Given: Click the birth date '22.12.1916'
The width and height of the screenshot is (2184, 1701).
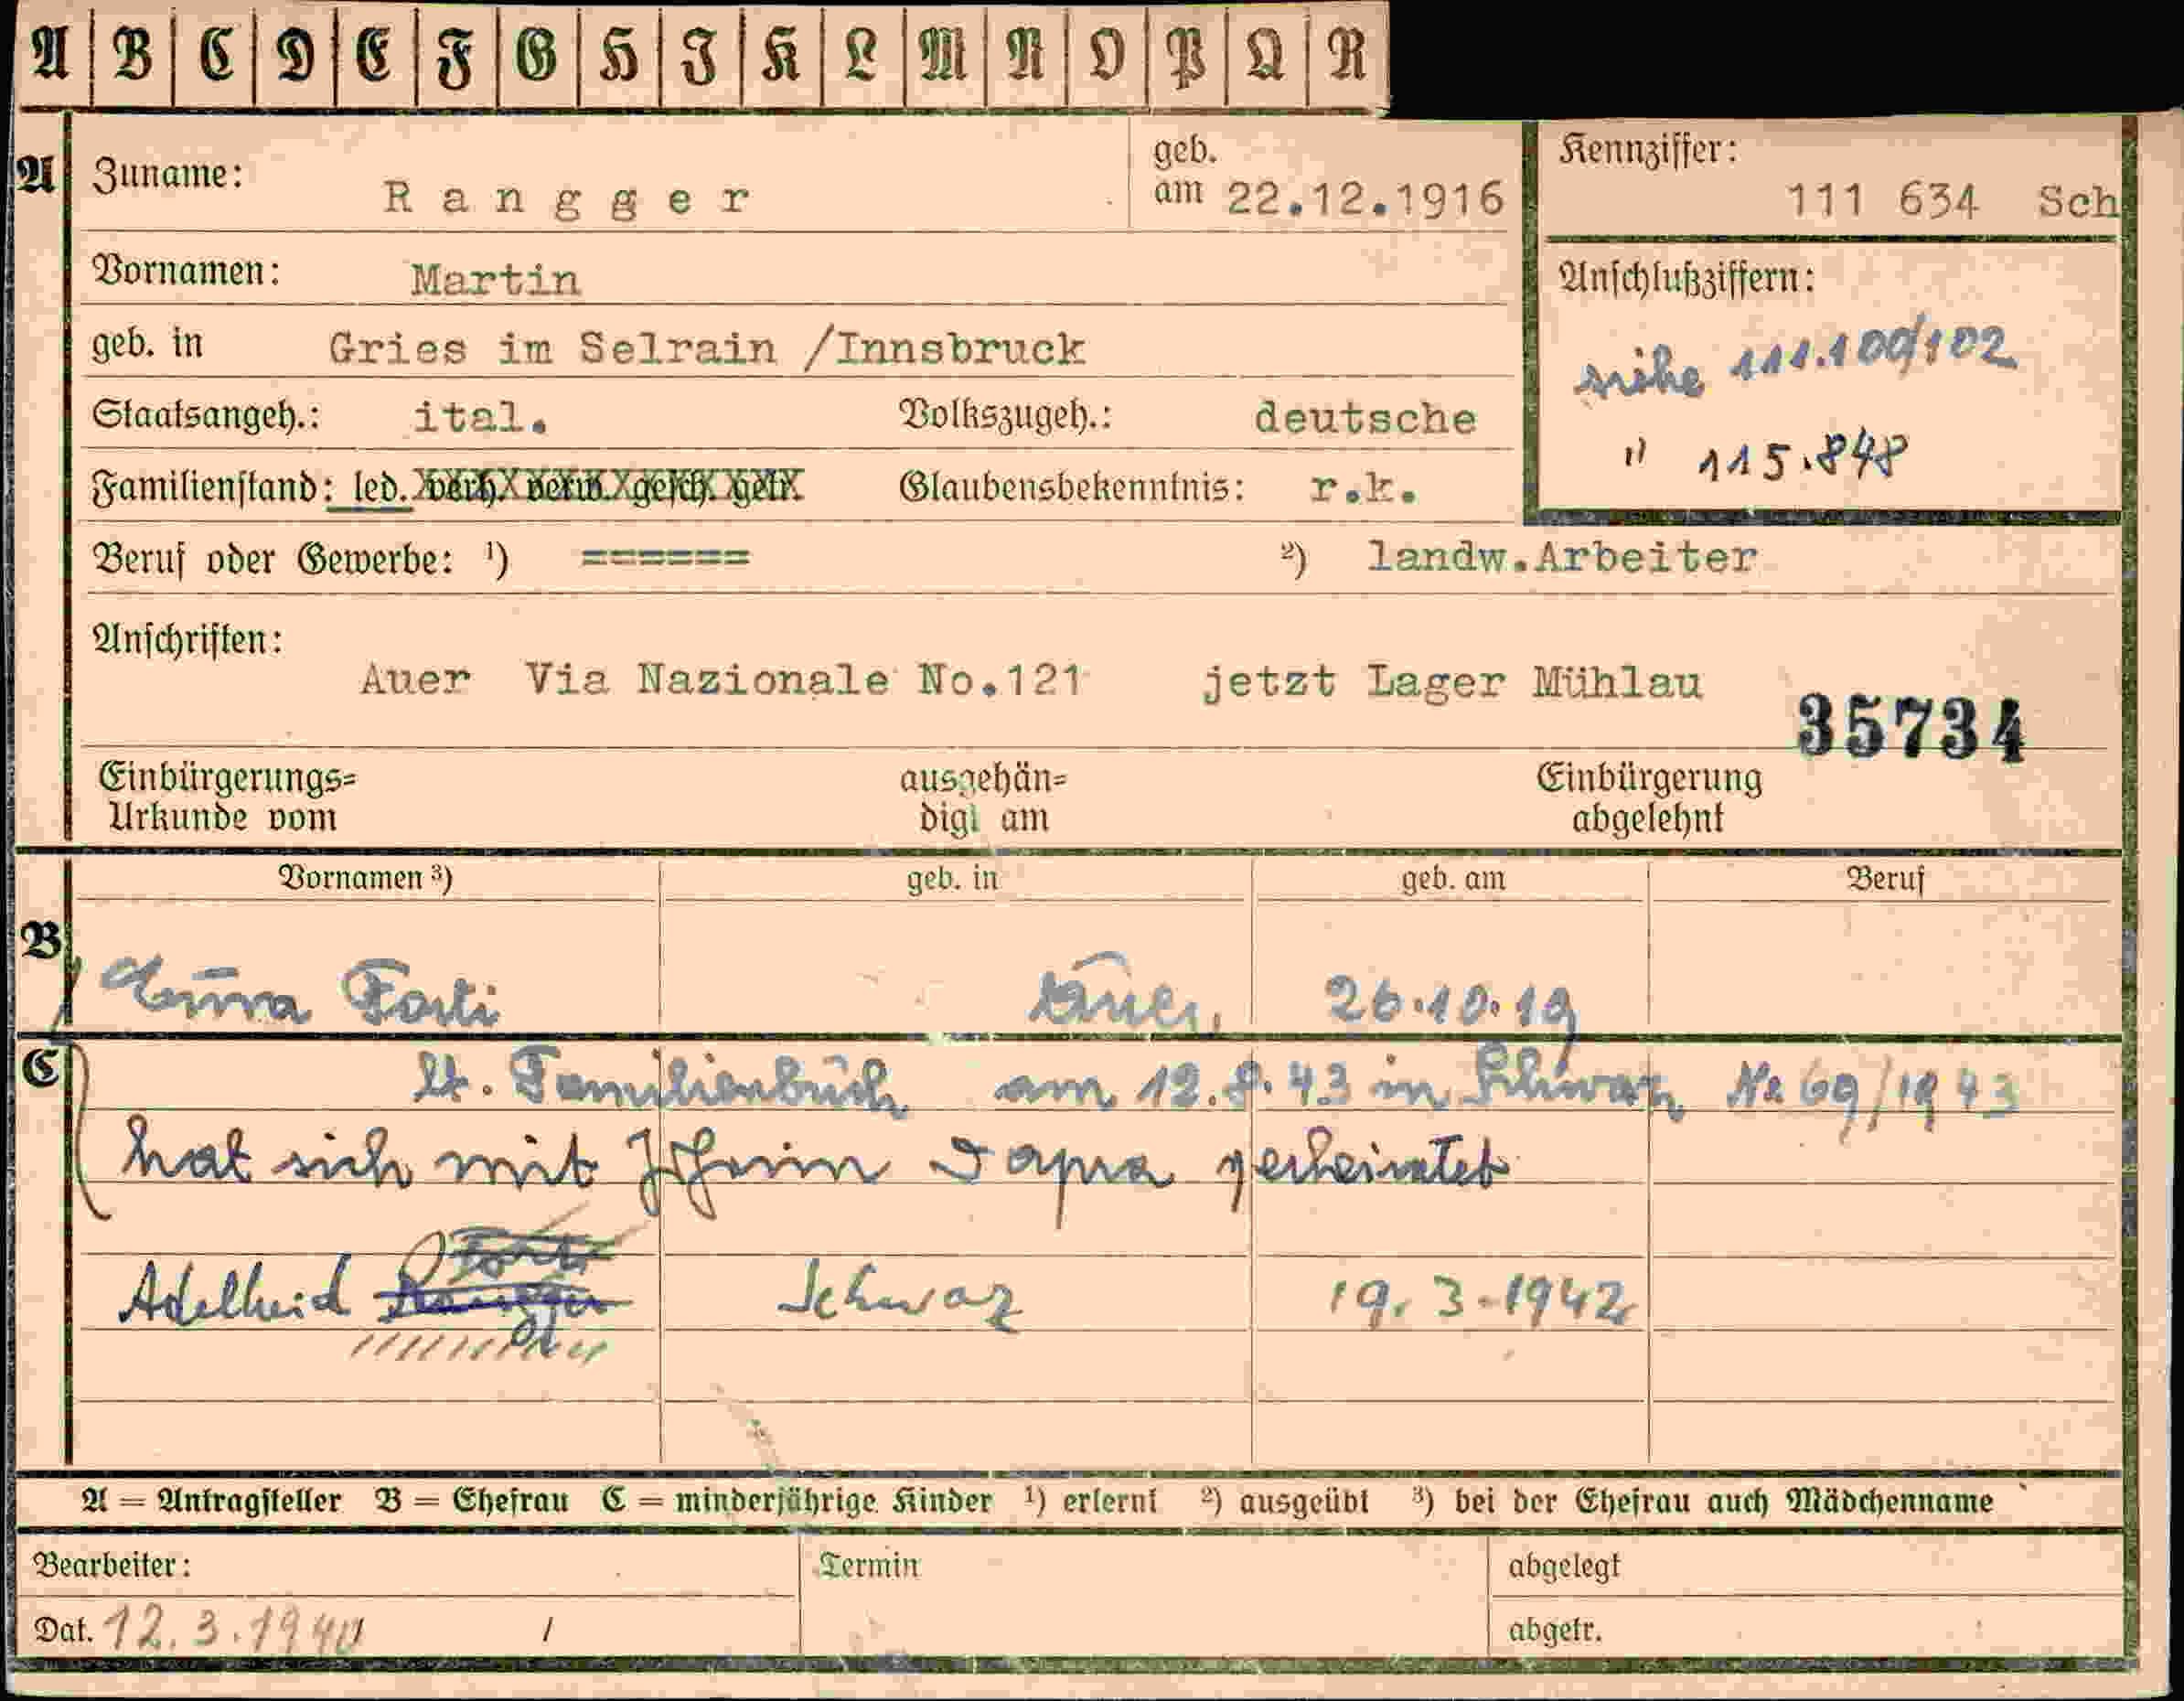Looking at the screenshot, I should tap(1365, 199).
